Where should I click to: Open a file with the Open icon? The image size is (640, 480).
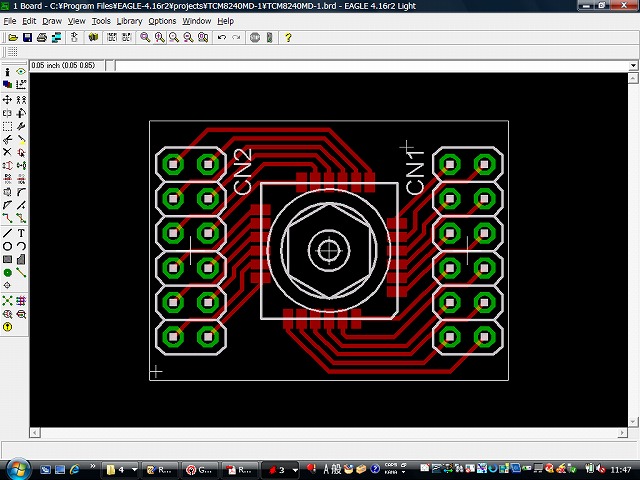[x=13, y=38]
